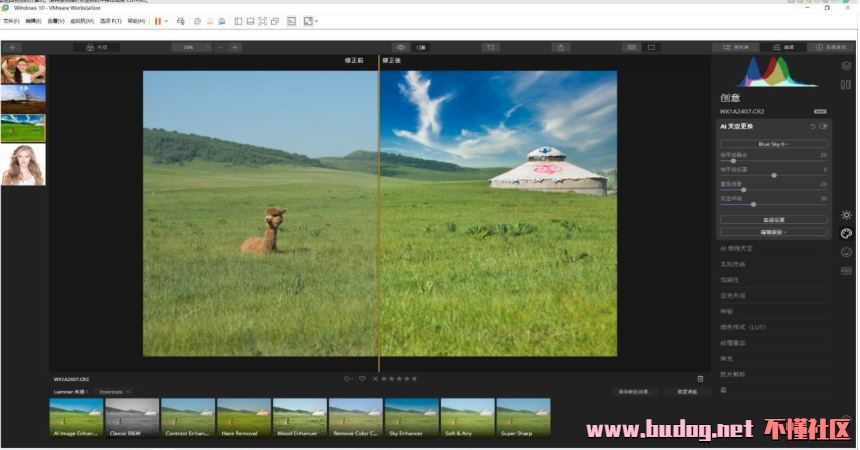Open the zoom percentage dropdown

(x=192, y=47)
